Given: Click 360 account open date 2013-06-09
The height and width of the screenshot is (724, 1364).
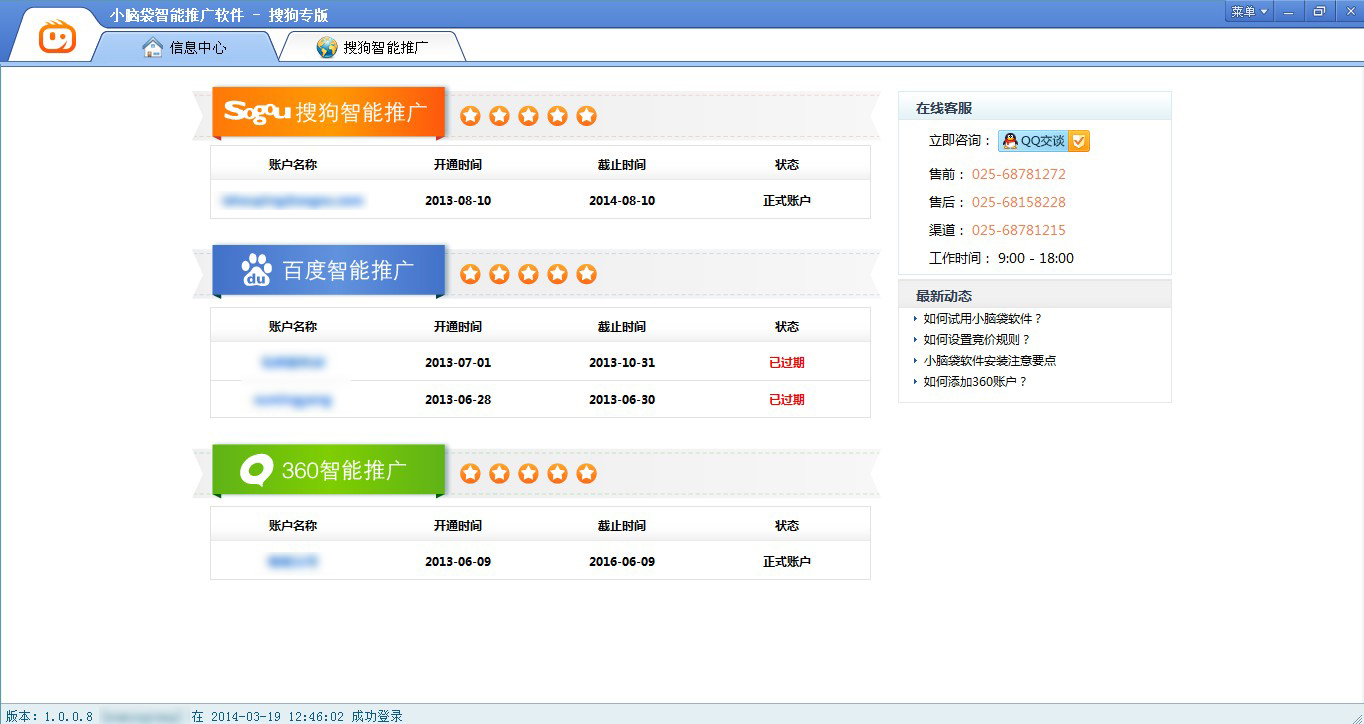Looking at the screenshot, I should coord(458,562).
